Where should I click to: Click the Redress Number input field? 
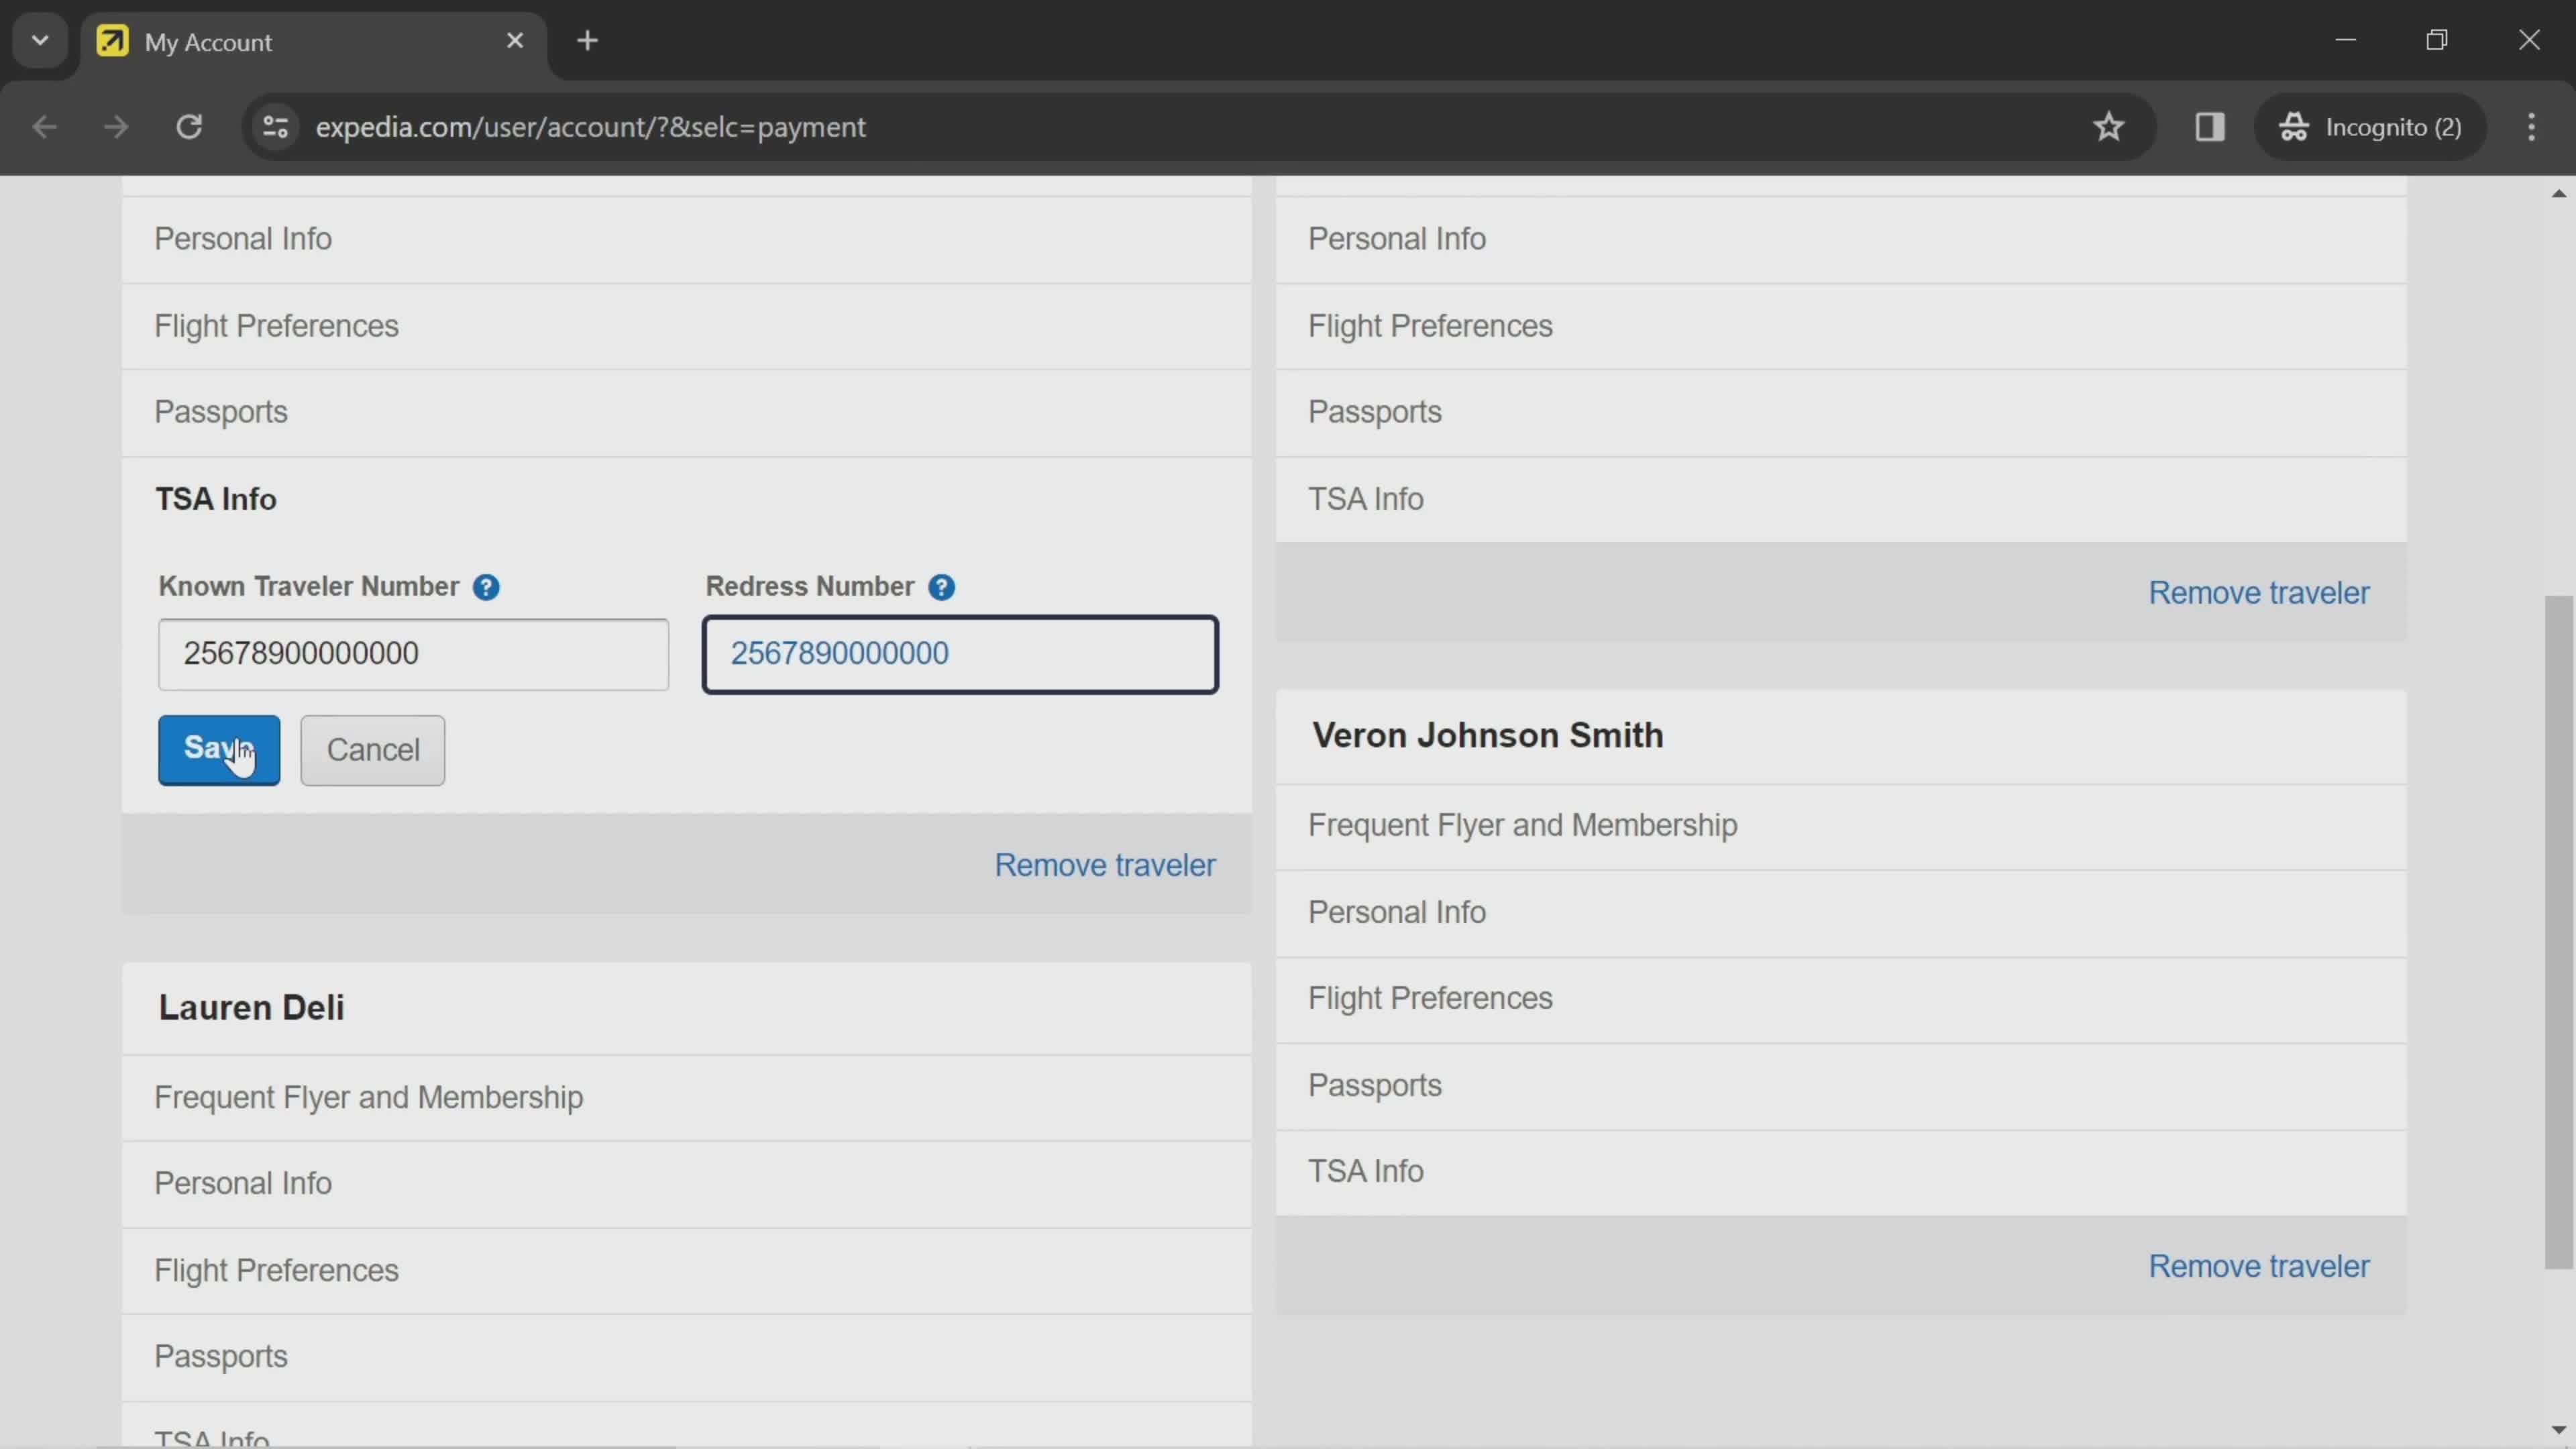[960, 654]
